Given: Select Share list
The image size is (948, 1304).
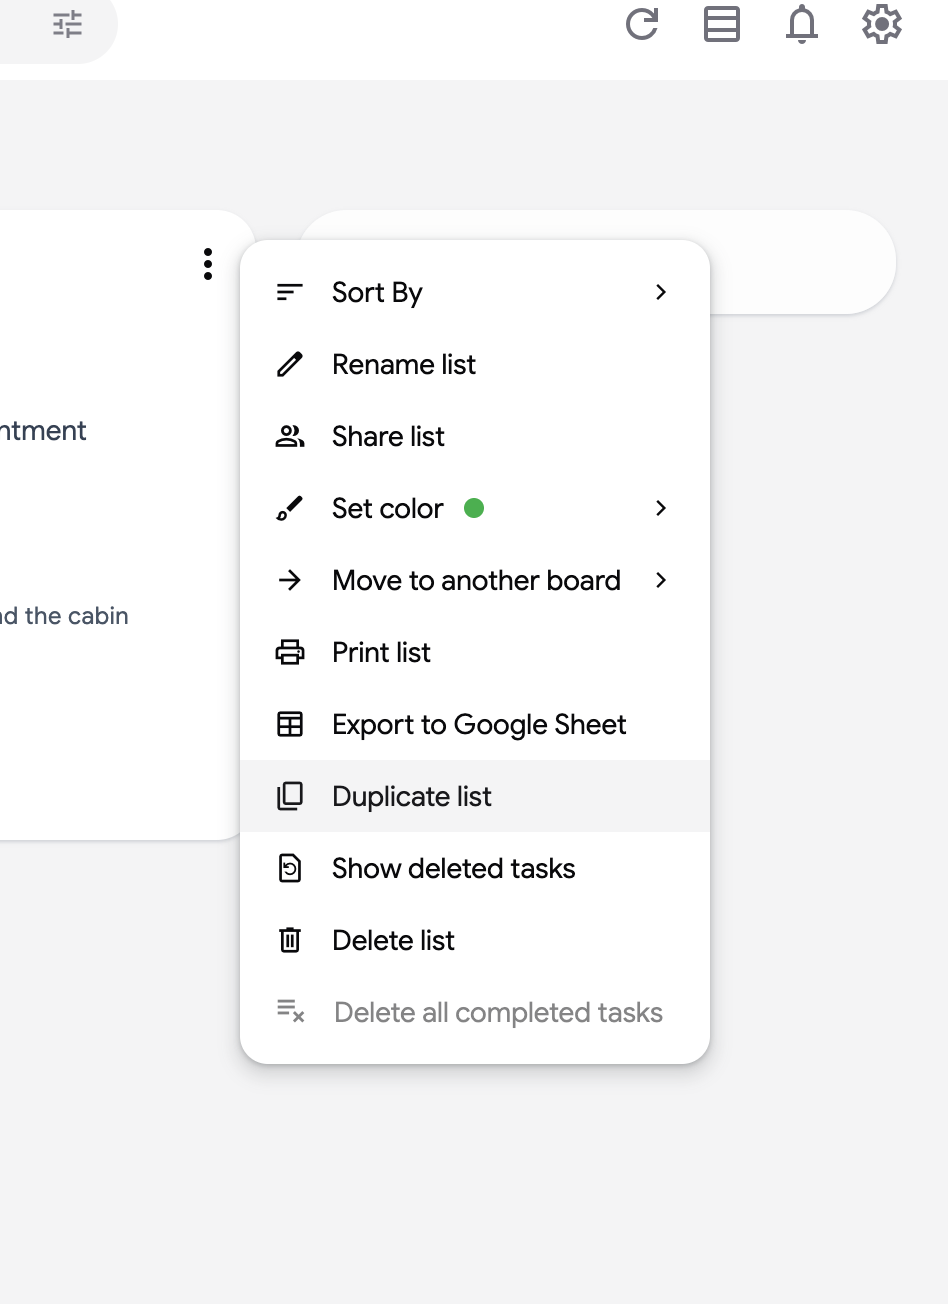Looking at the screenshot, I should pos(475,436).
